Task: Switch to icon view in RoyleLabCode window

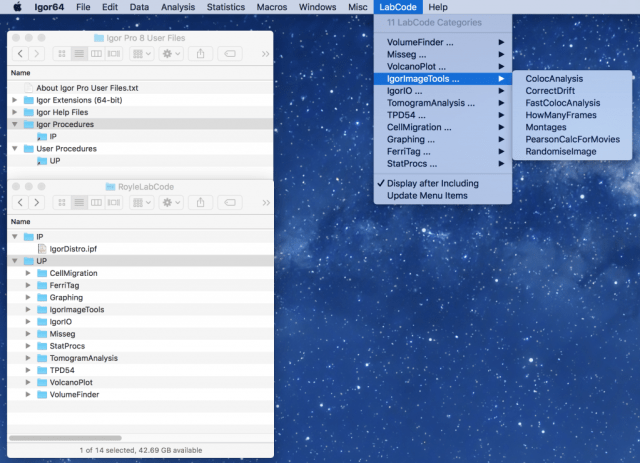Action: (62, 202)
